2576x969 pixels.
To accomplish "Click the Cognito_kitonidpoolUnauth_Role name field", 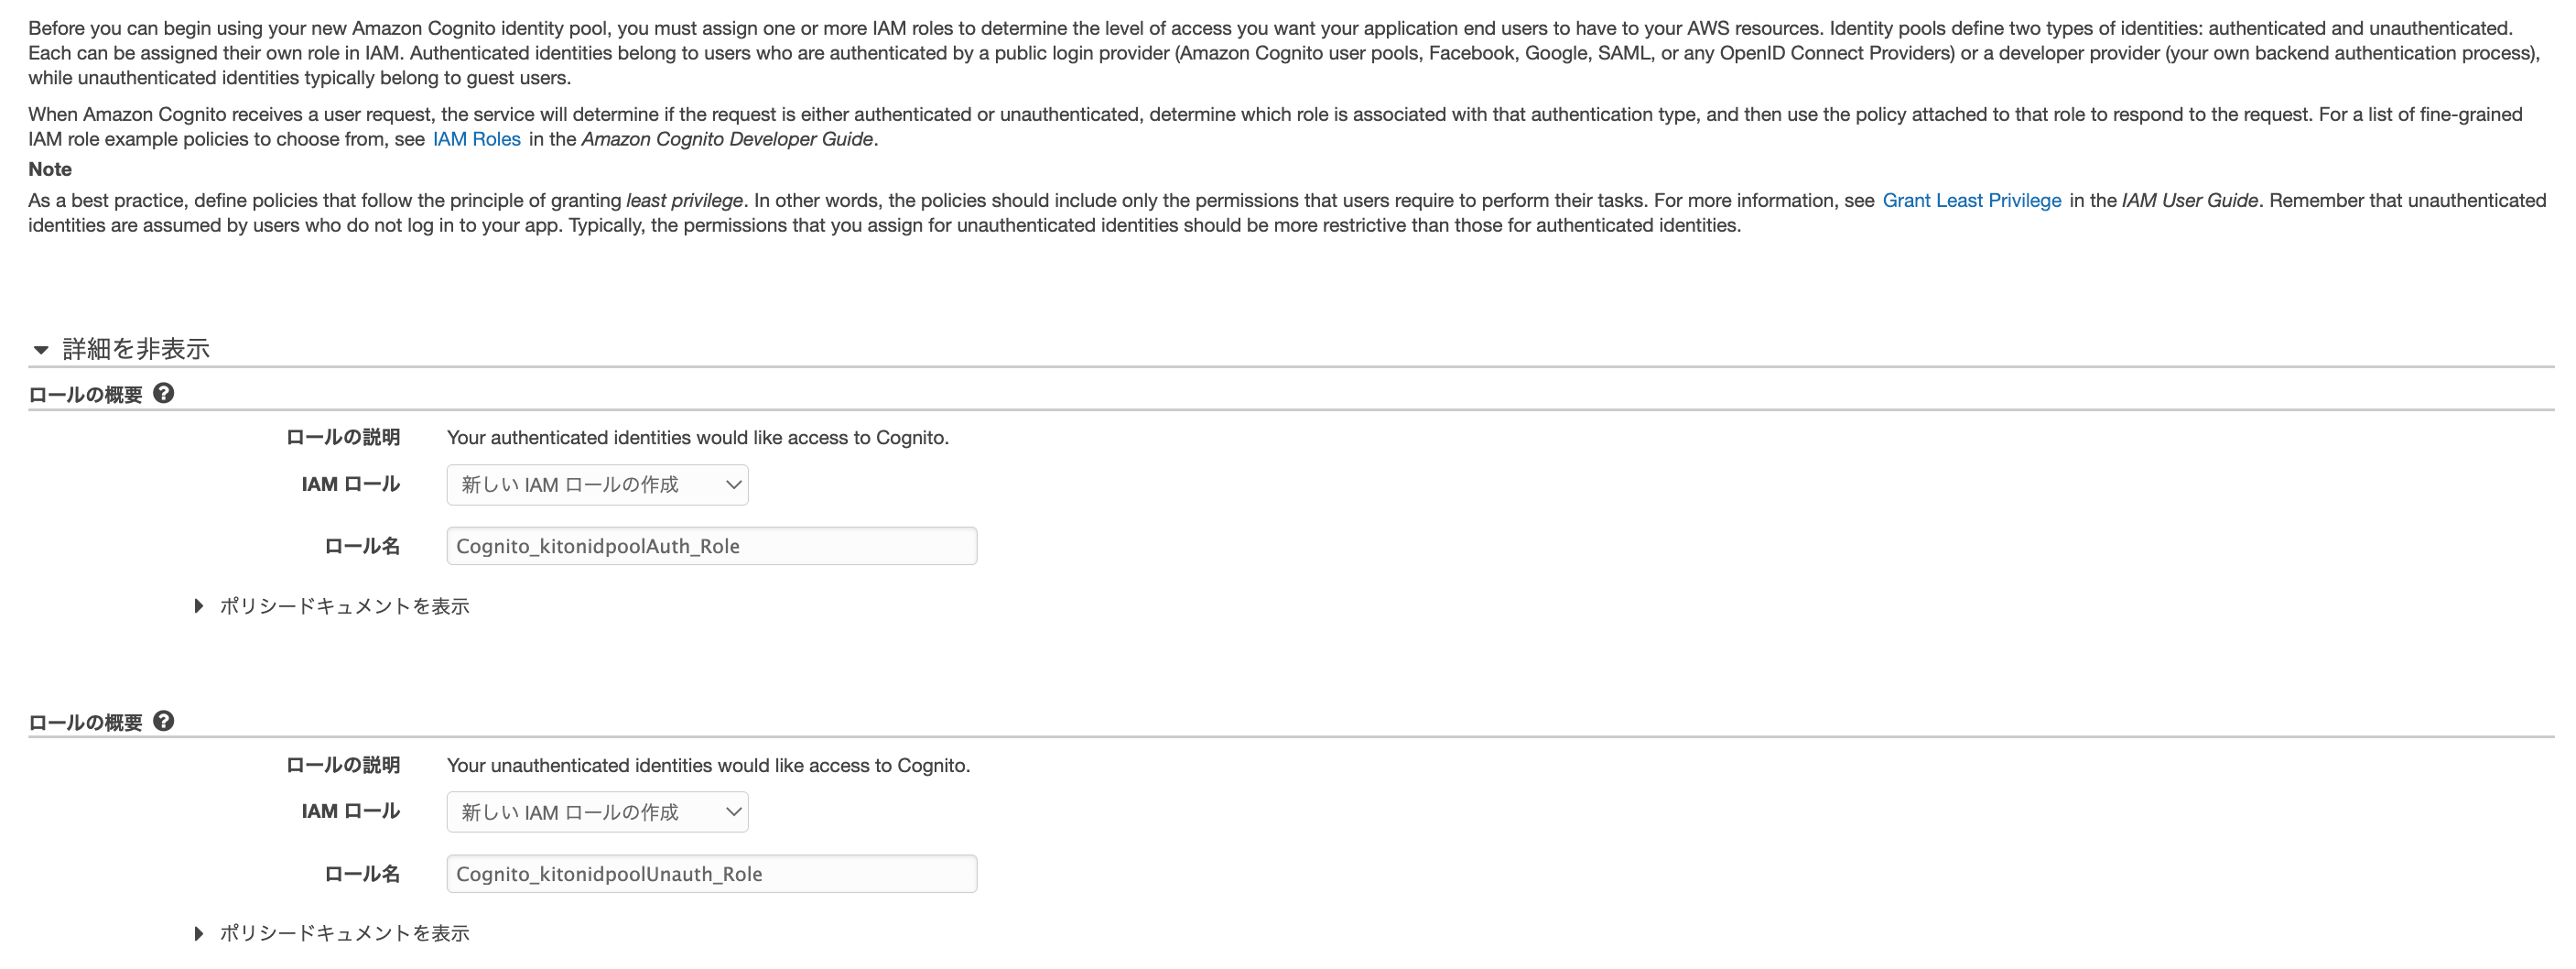I will pos(711,873).
